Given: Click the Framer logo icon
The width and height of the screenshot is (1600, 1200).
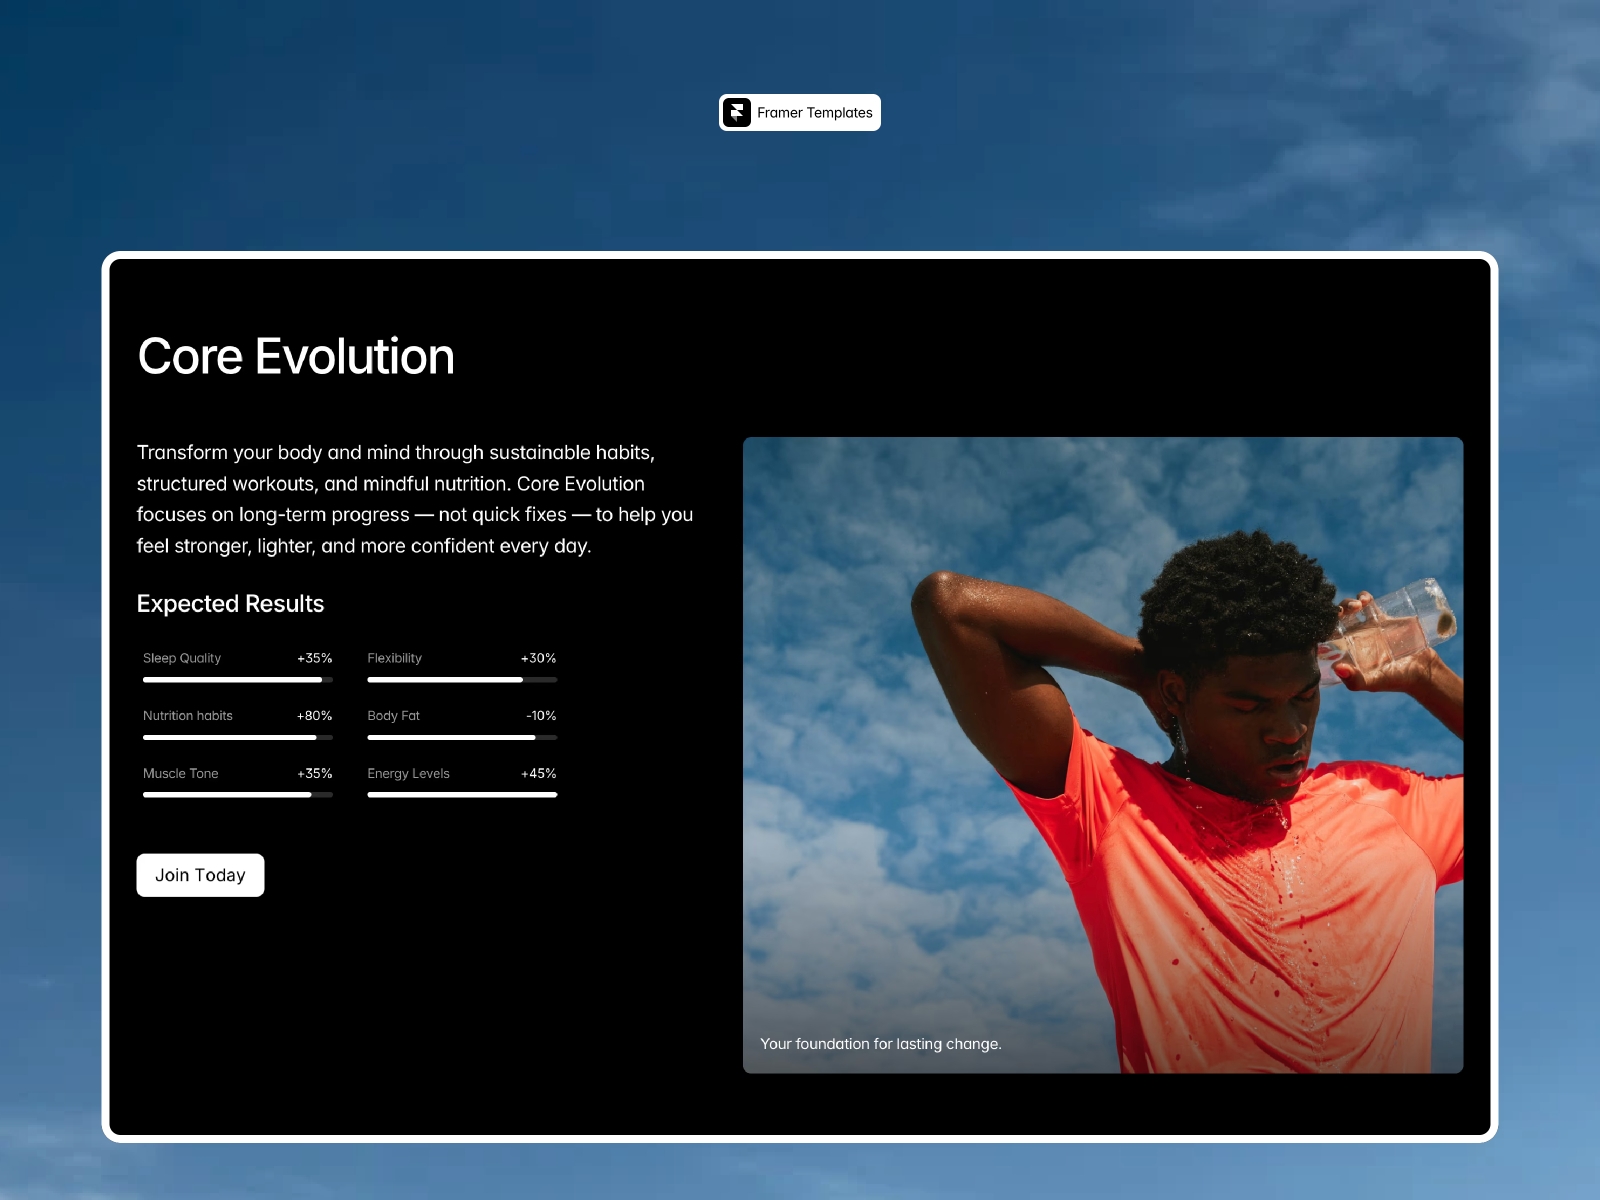Looking at the screenshot, I should (x=737, y=112).
